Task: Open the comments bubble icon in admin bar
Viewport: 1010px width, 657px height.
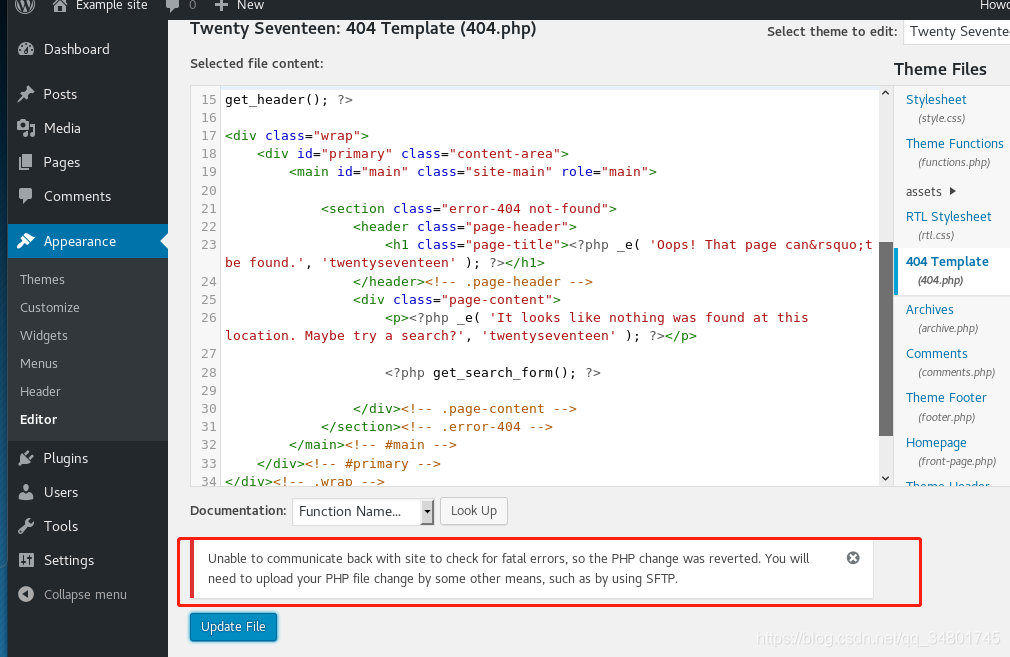Action: coord(172,6)
